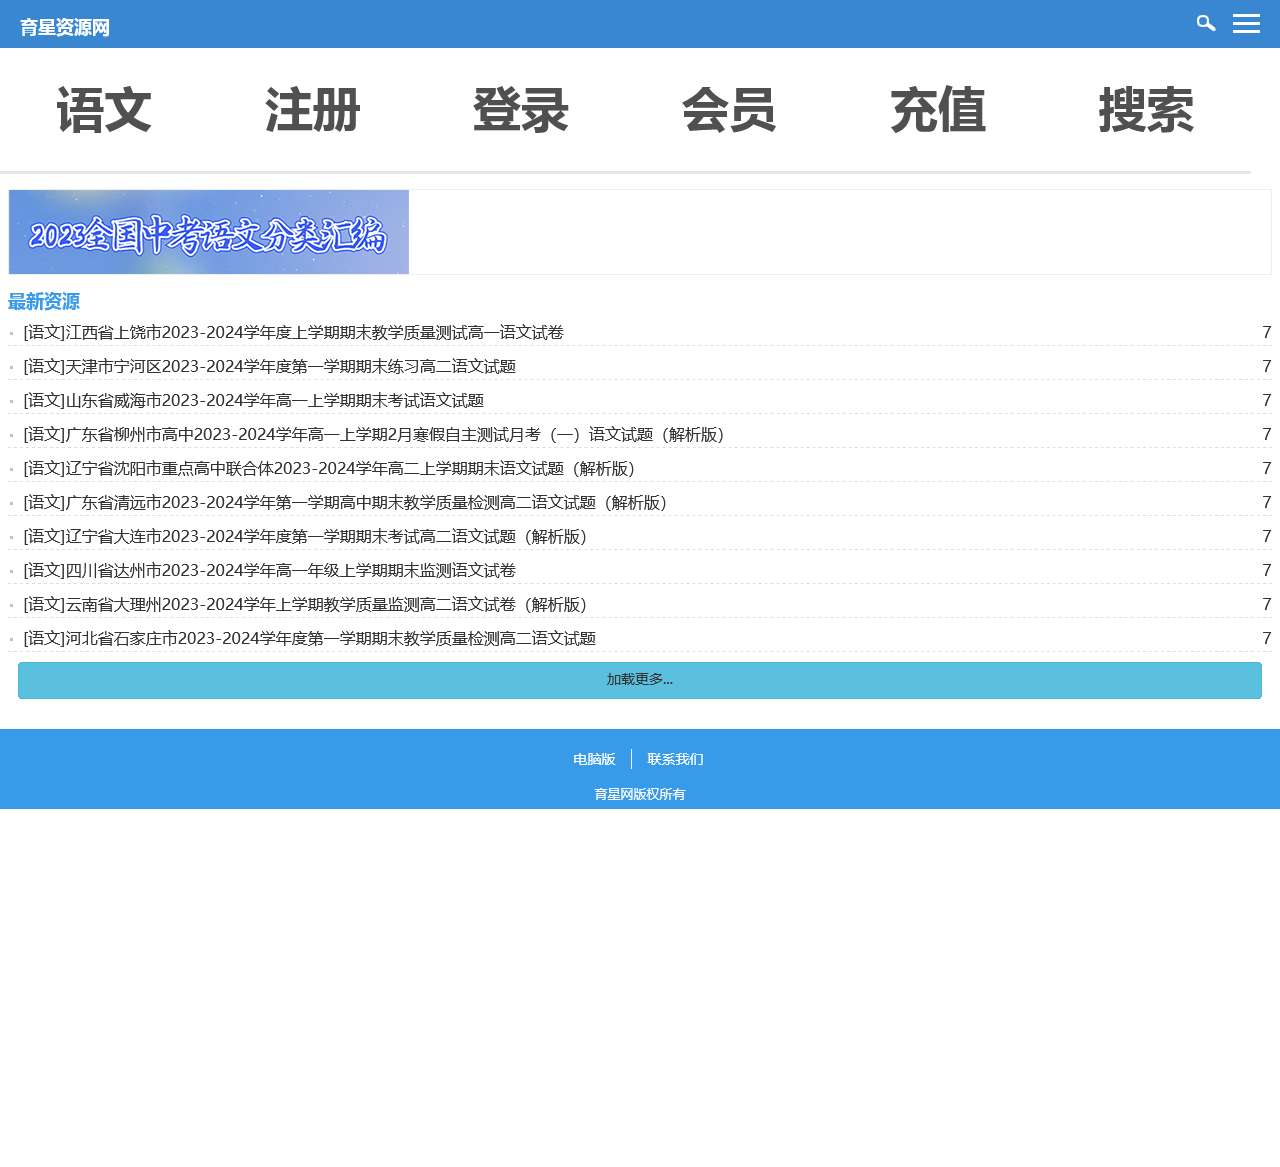Open the 江西省上饶市 高一语文试卷 item
The width and height of the screenshot is (1280, 1167).
293,332
